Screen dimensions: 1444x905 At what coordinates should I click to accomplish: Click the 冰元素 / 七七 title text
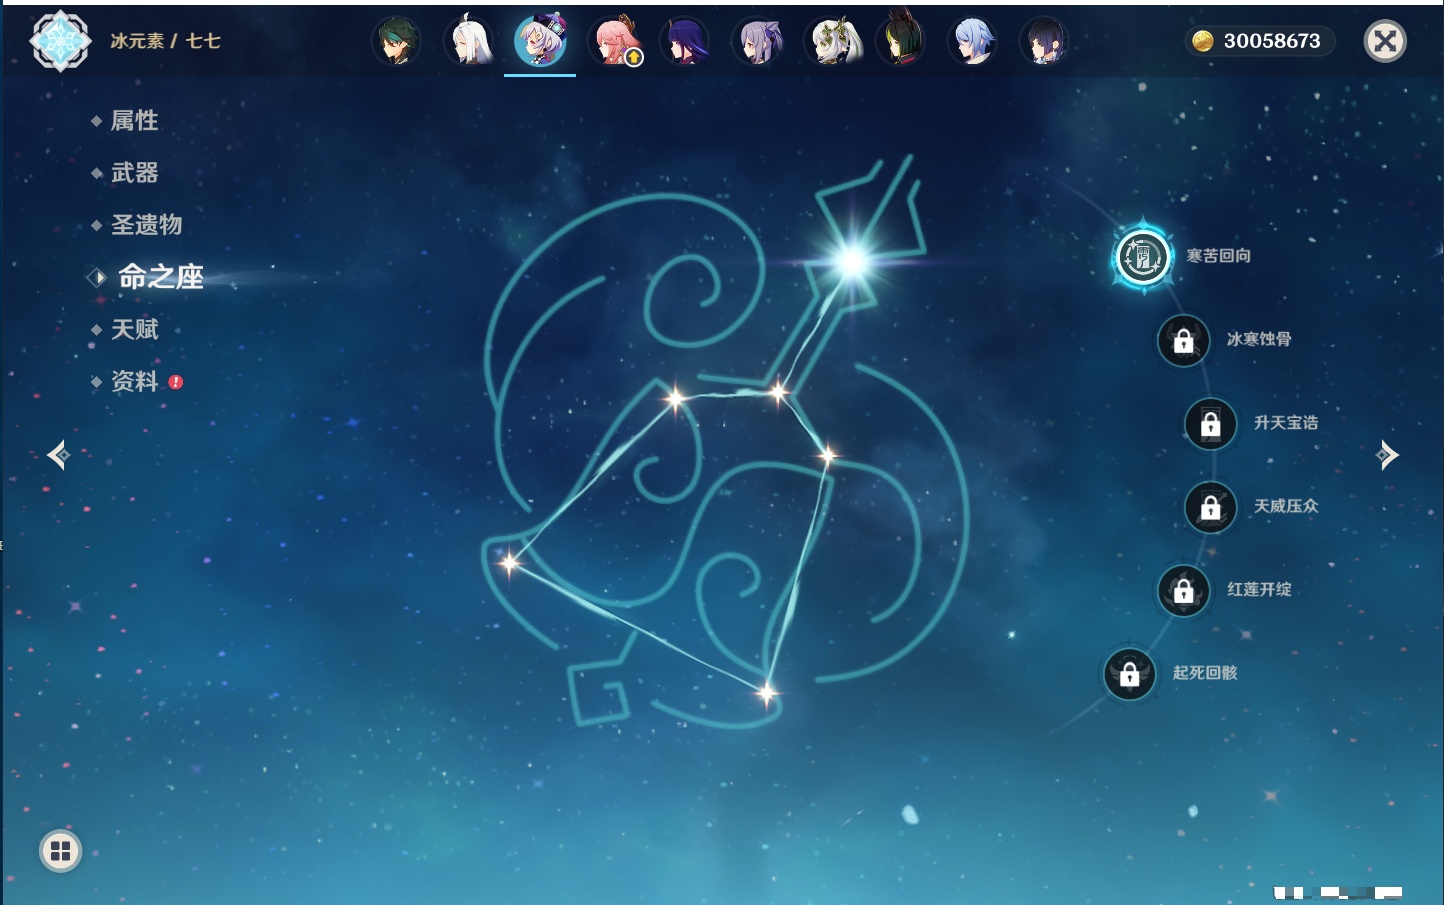[x=165, y=41]
